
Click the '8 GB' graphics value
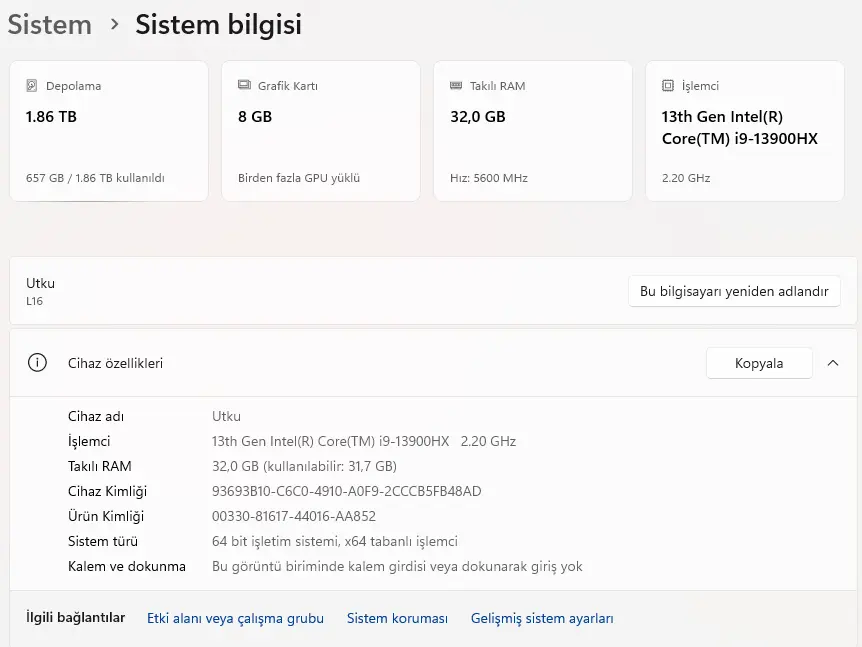click(255, 117)
